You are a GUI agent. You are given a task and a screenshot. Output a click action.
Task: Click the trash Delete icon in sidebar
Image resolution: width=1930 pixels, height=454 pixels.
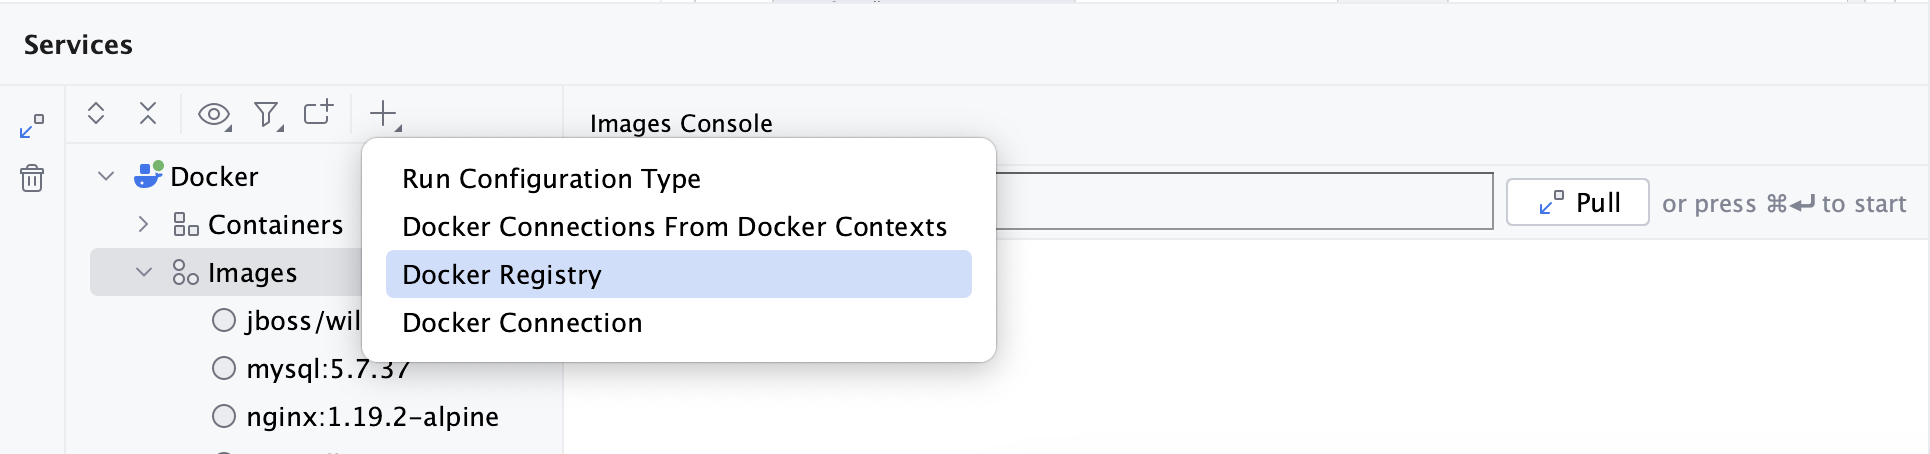coord(32,179)
